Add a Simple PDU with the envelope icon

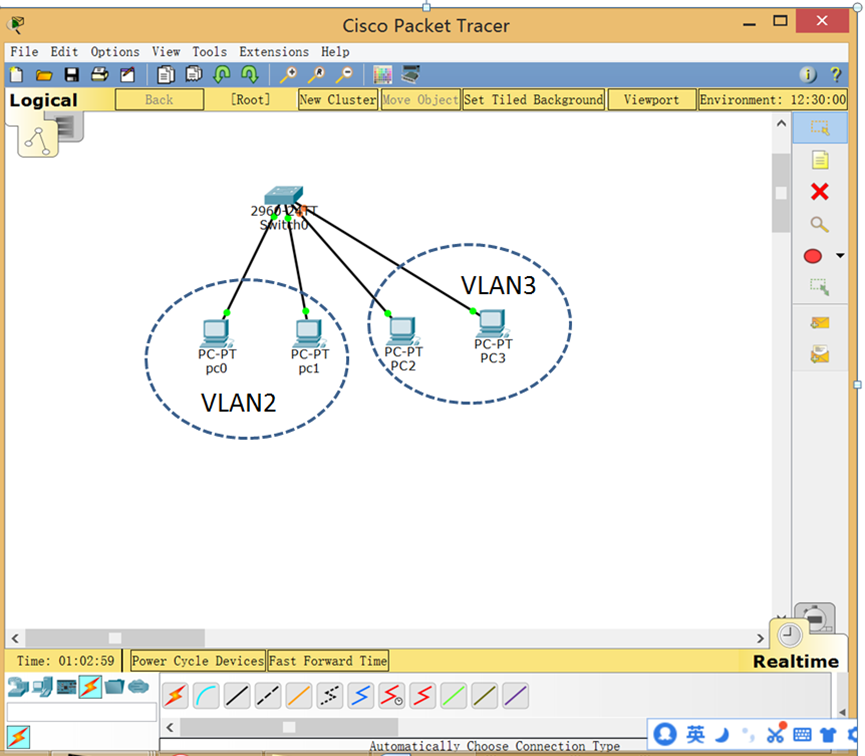[820, 323]
